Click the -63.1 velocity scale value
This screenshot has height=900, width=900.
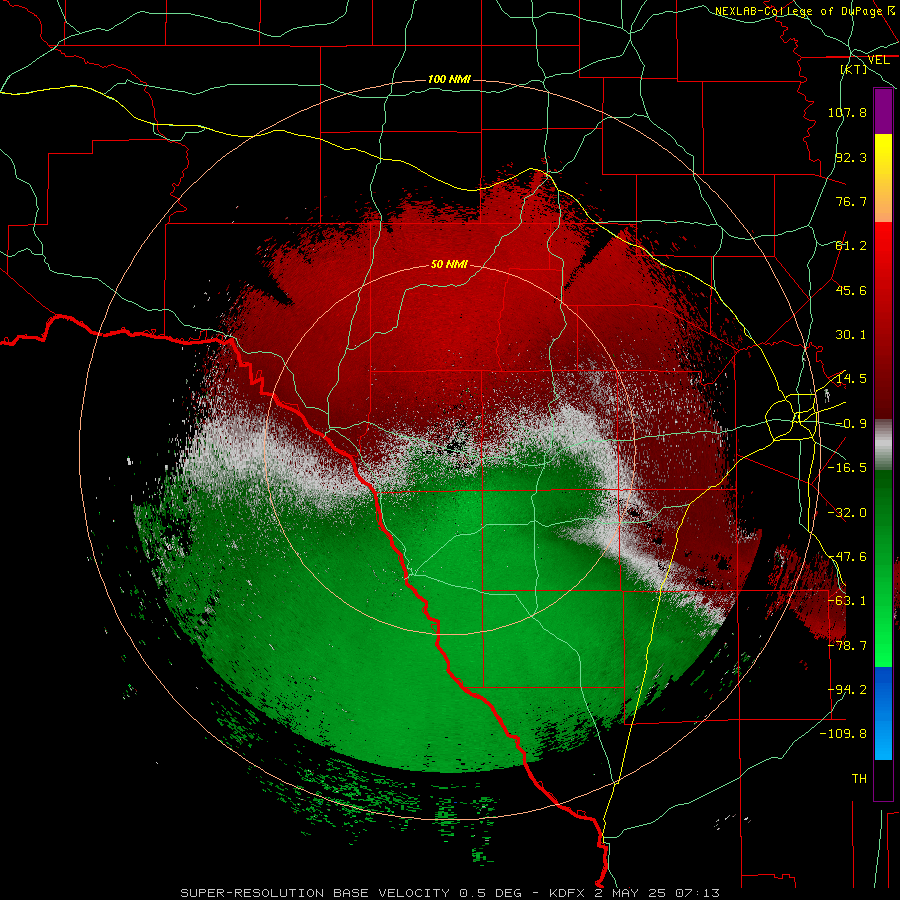coord(847,601)
